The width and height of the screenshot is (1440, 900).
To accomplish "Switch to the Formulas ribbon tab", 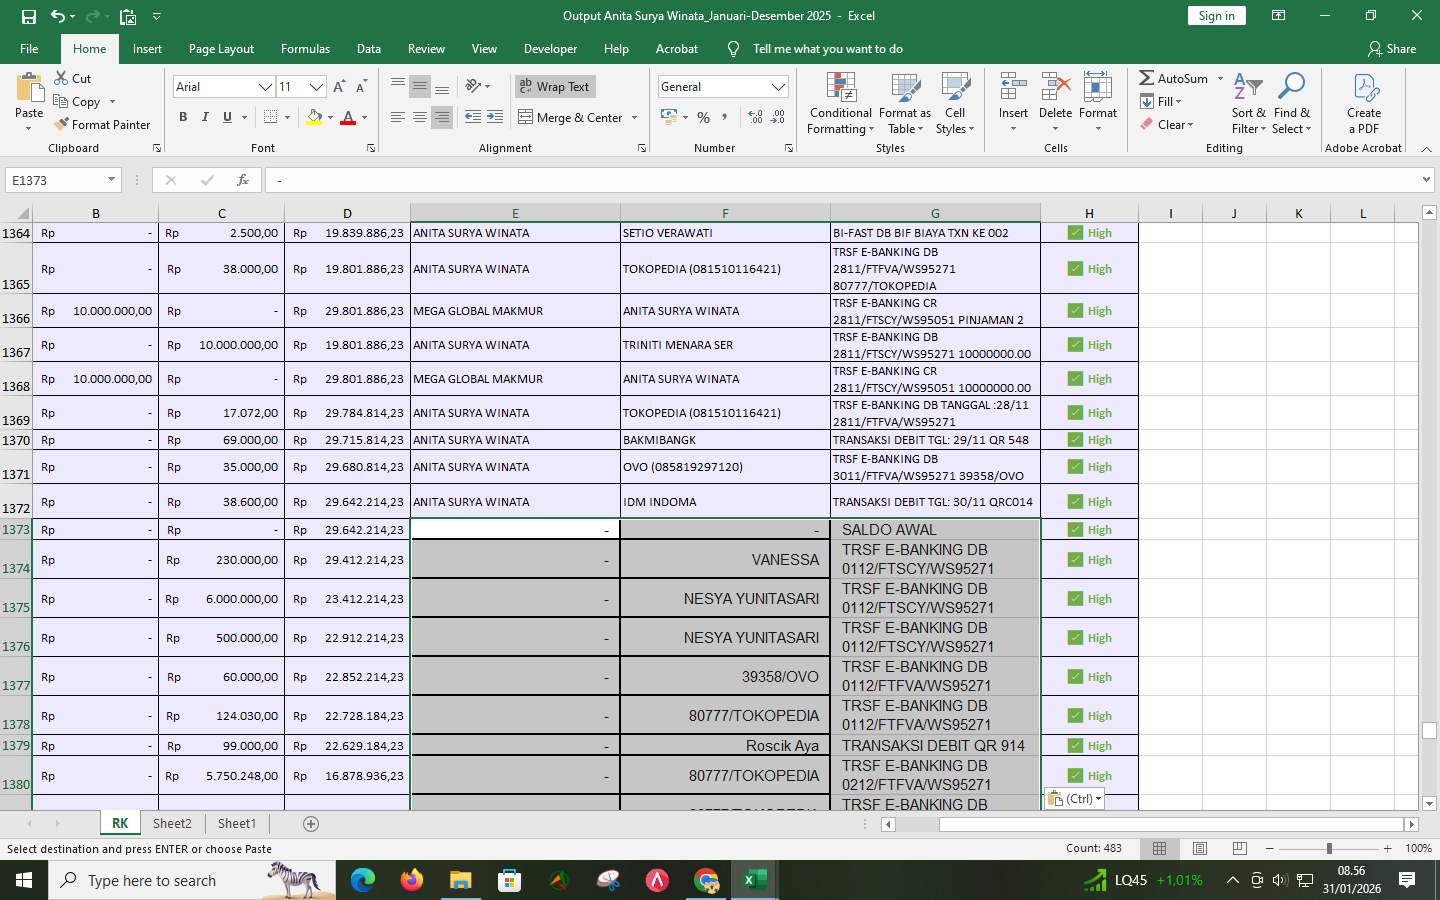I will [305, 48].
